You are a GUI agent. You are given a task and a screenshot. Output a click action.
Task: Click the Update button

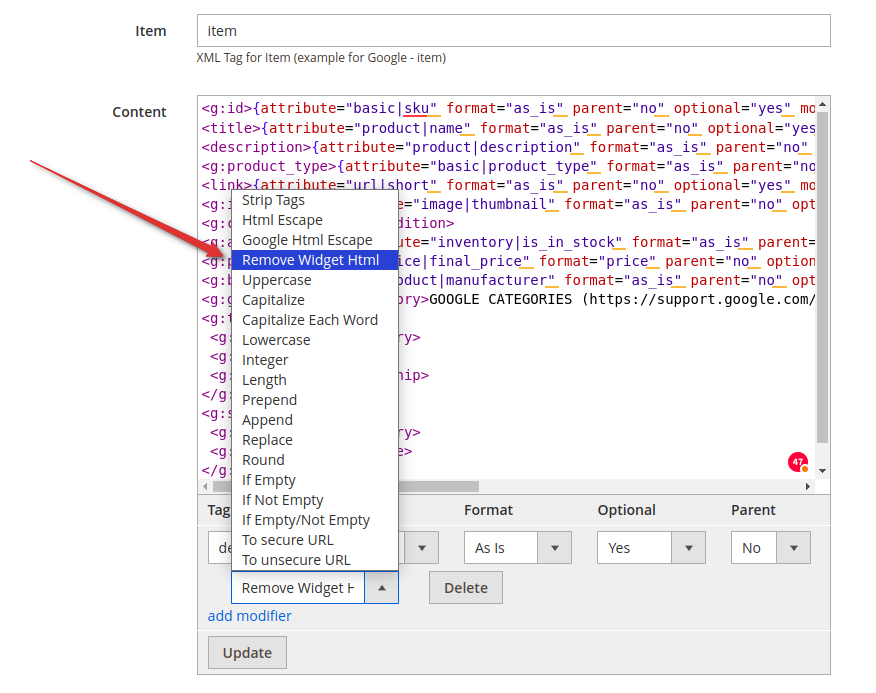247,653
